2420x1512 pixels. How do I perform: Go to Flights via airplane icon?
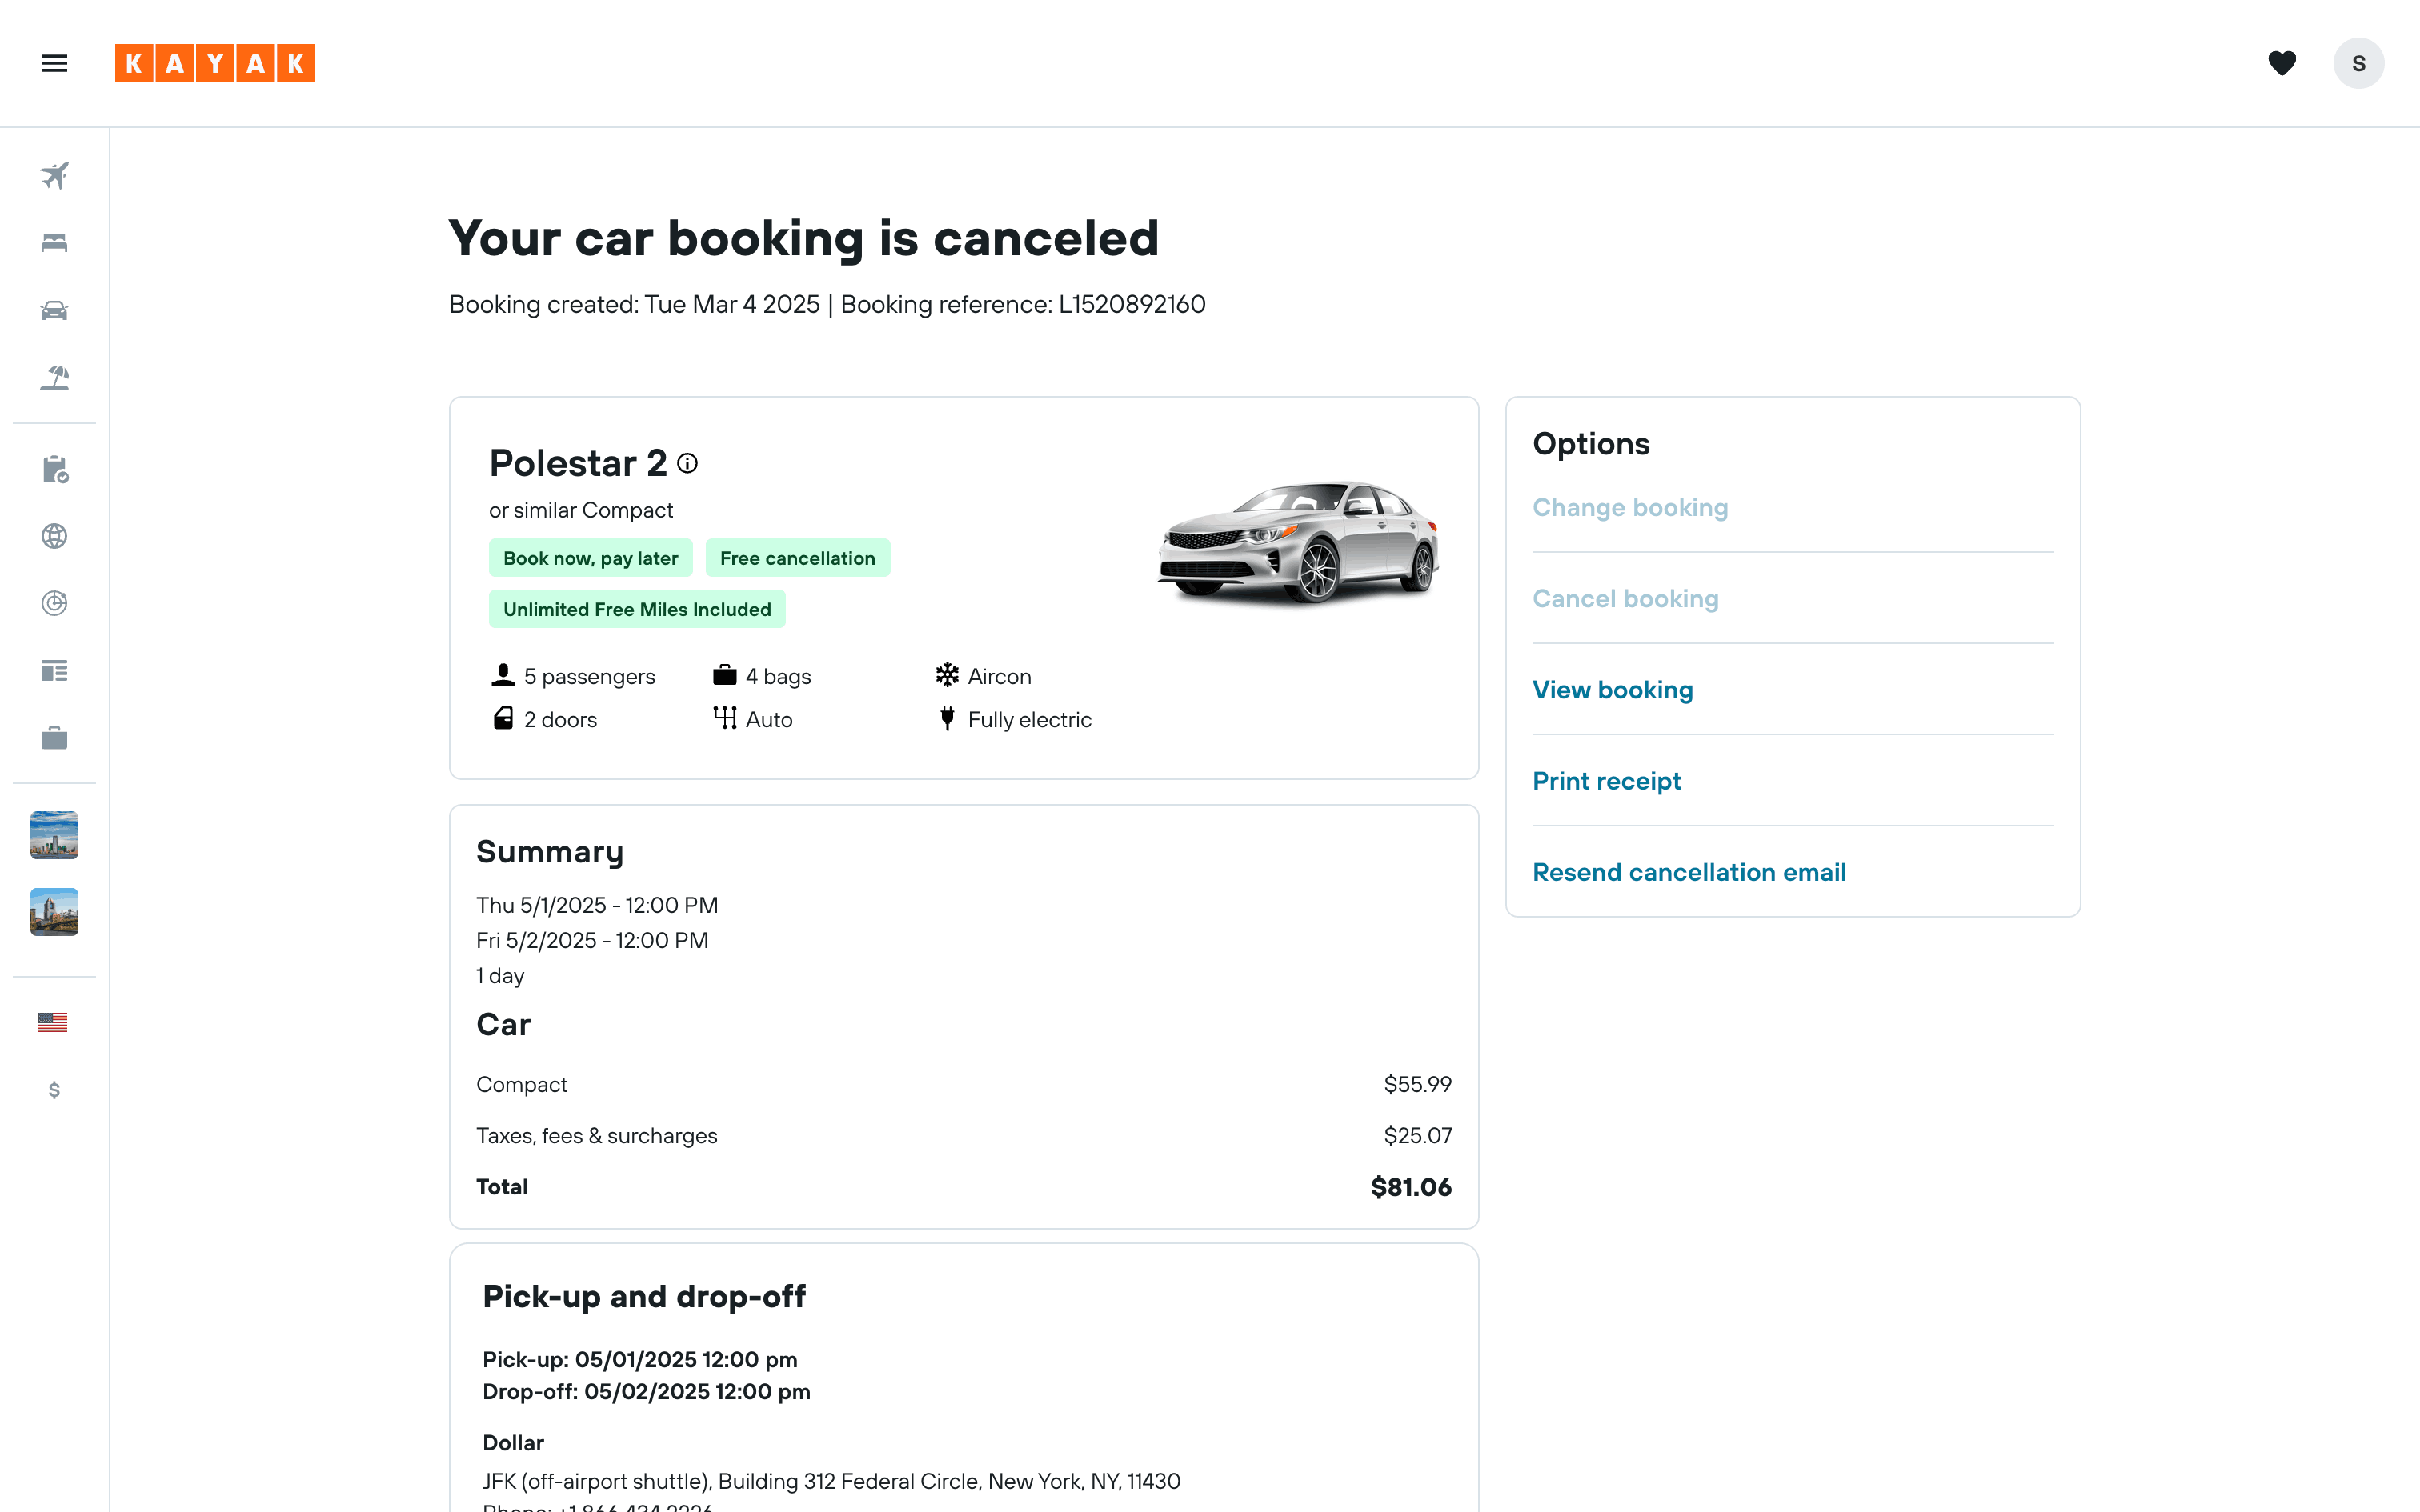(x=54, y=176)
